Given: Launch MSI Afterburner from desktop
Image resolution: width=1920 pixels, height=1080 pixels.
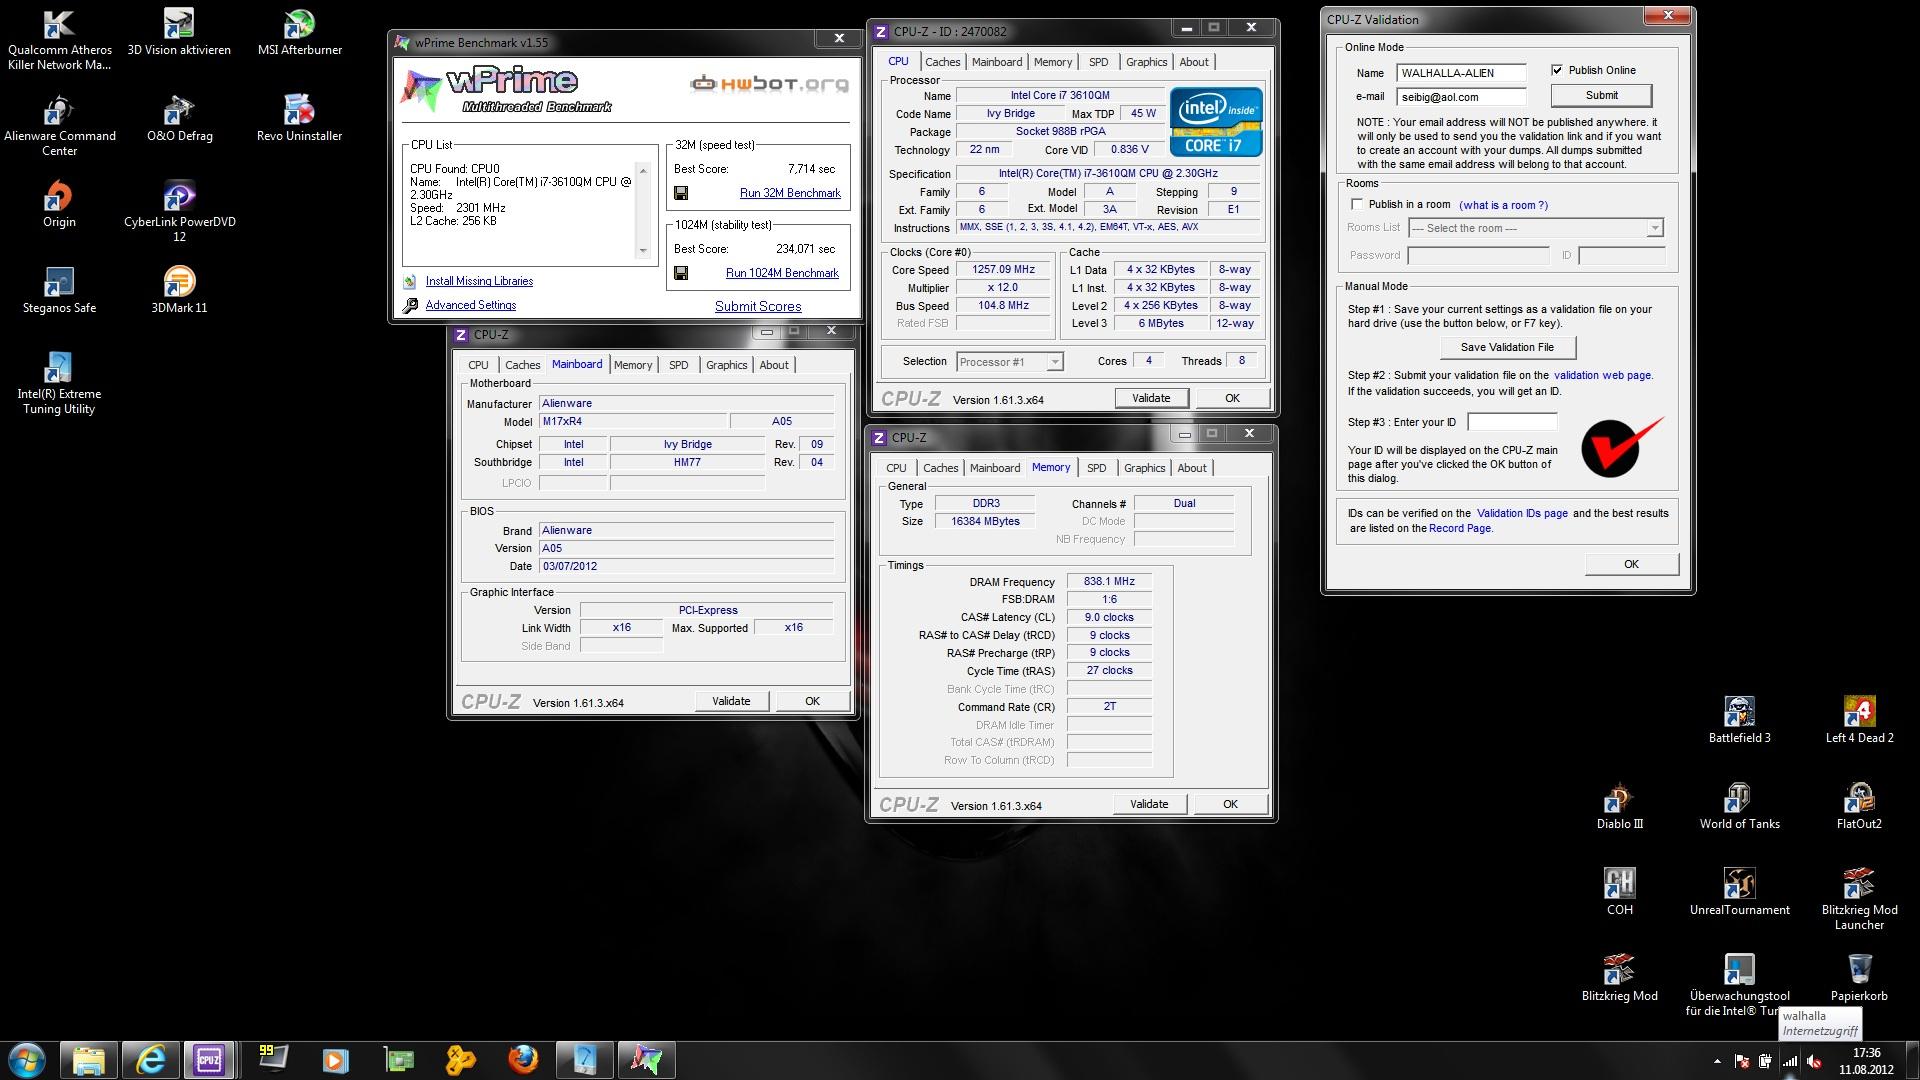Looking at the screenshot, I should [299, 33].
